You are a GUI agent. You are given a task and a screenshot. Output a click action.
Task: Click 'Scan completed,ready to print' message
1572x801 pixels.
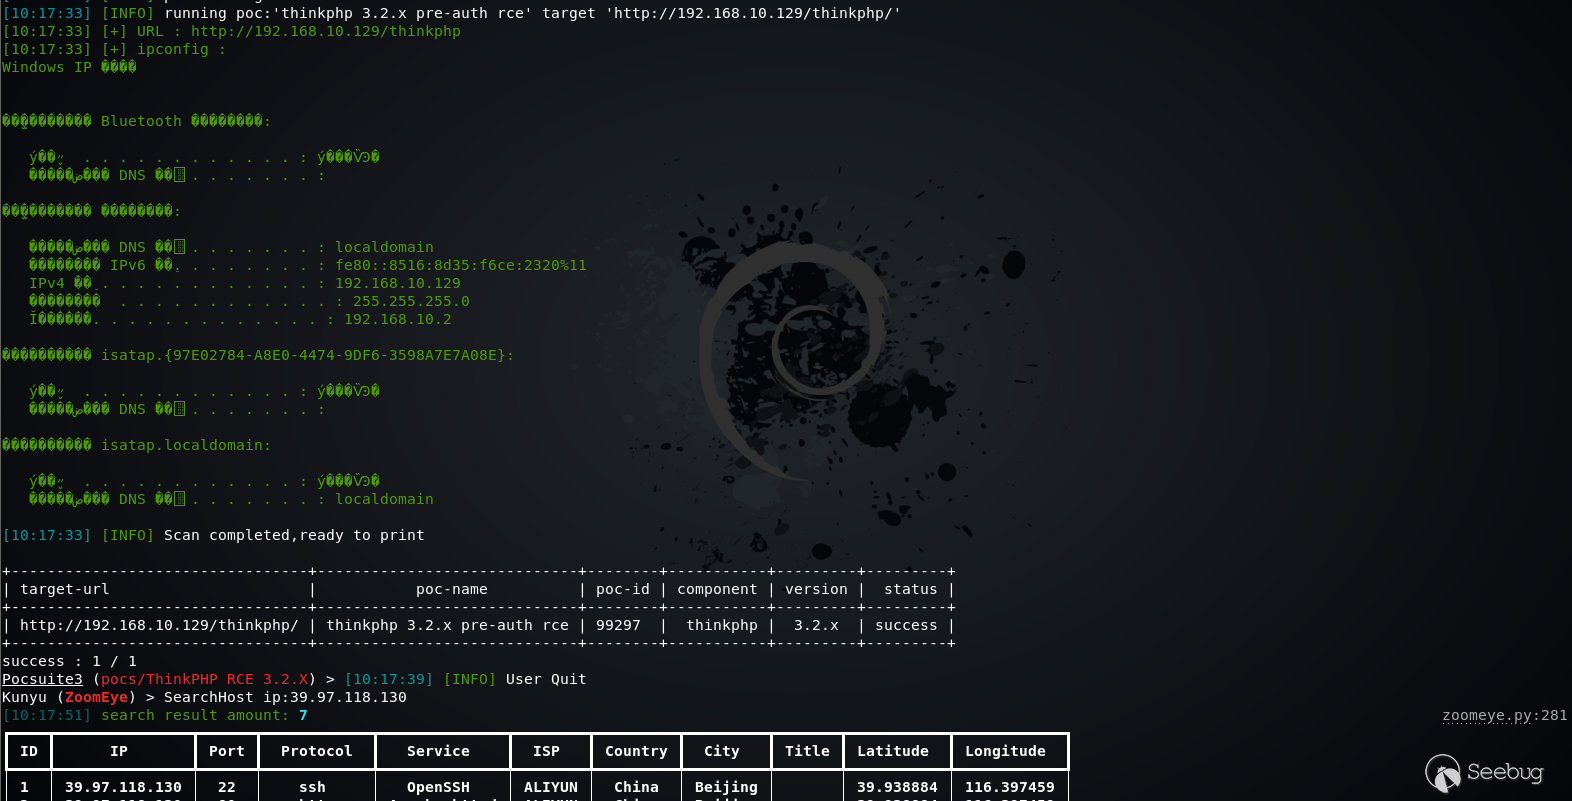tap(294, 535)
